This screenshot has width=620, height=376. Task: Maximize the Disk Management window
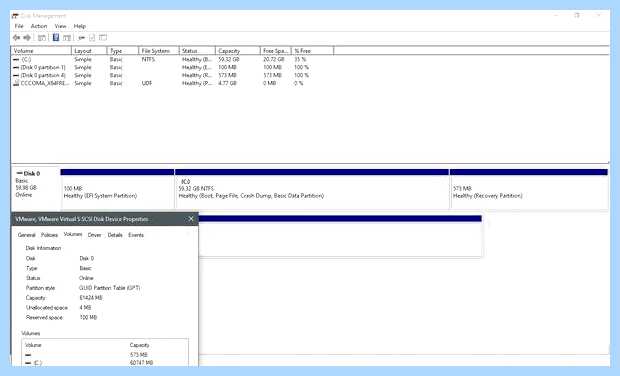[x=577, y=15]
